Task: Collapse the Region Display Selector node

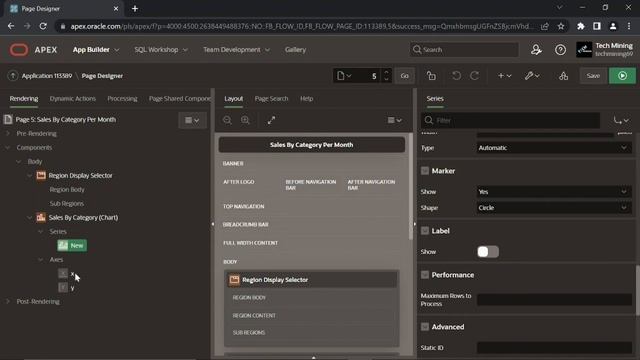Action: click(x=30, y=176)
